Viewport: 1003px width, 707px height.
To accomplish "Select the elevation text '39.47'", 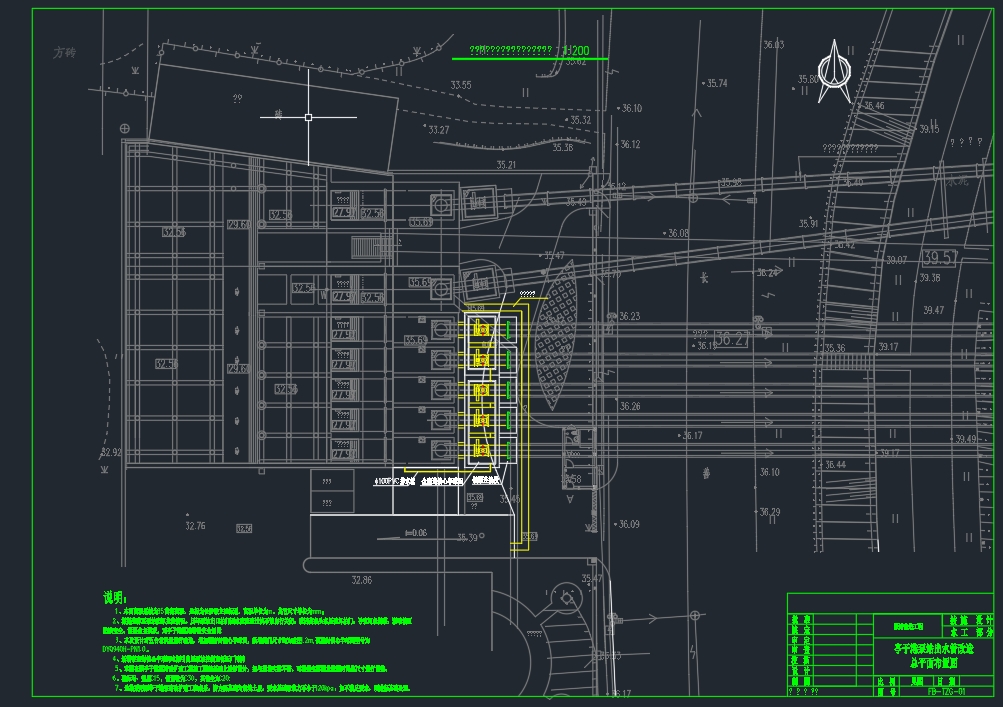I will pos(933,310).
